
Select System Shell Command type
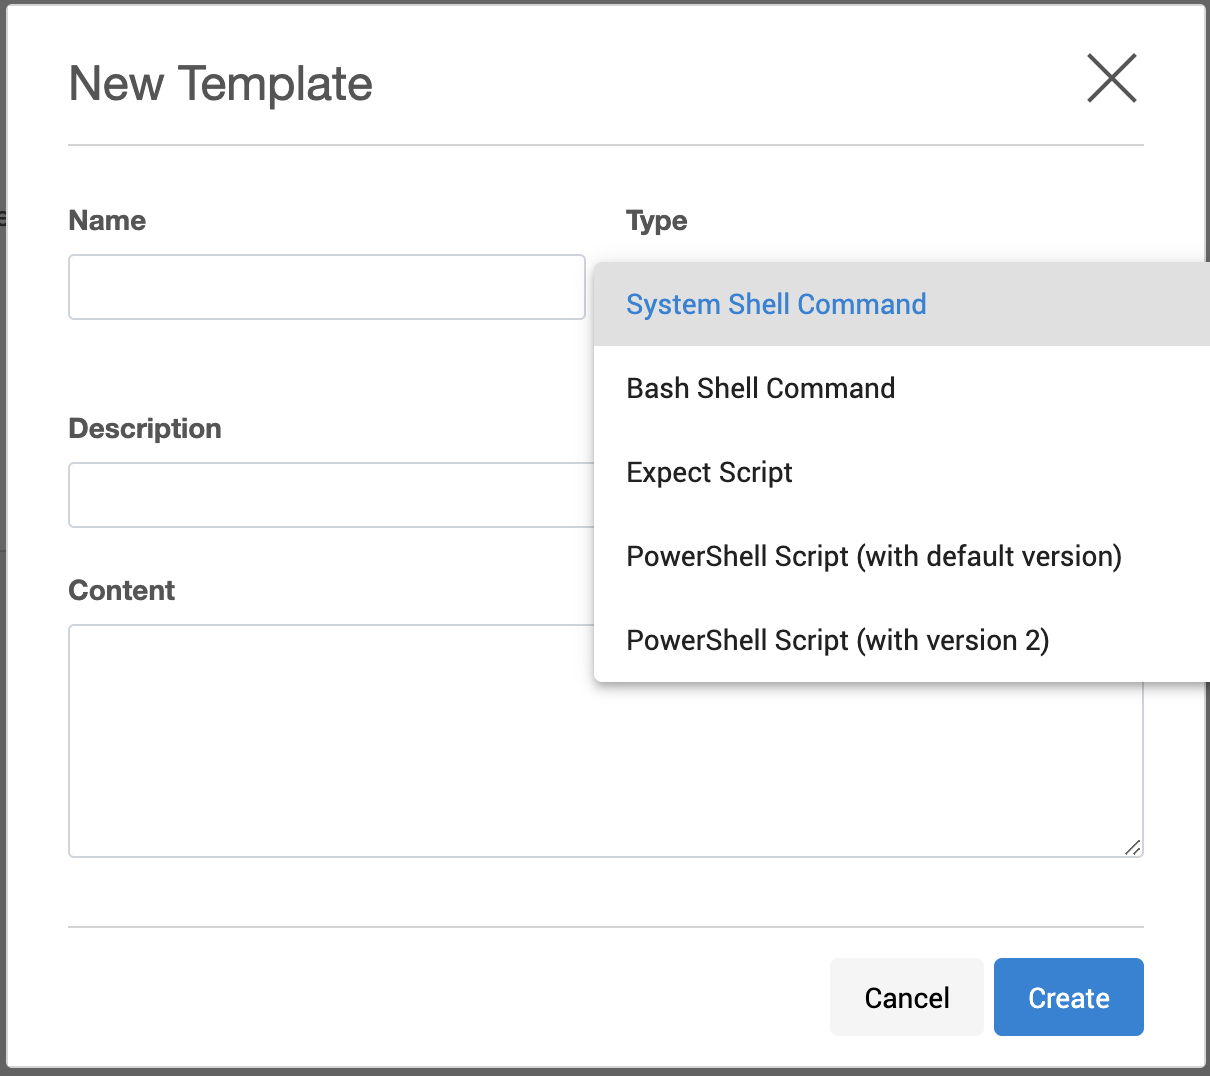776,304
